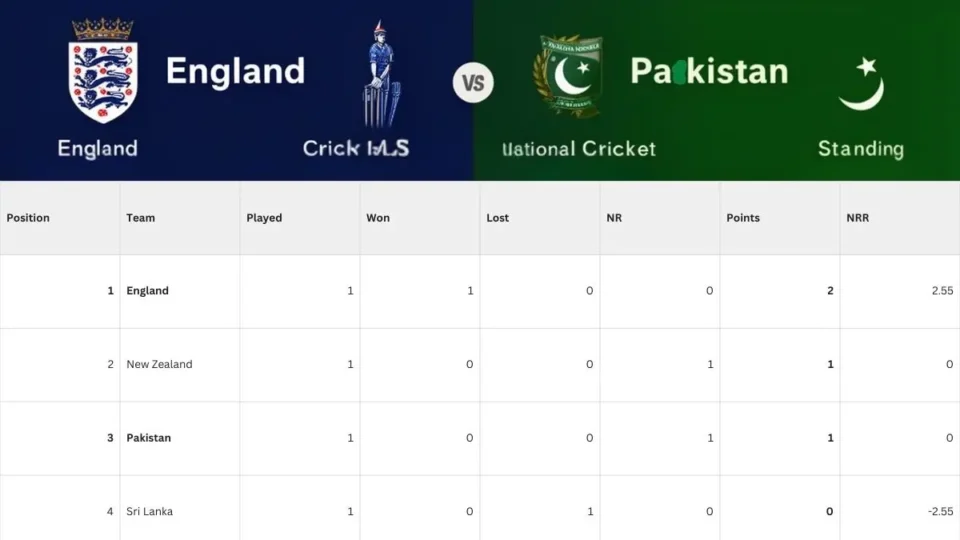Click the Won column header

(x=378, y=218)
